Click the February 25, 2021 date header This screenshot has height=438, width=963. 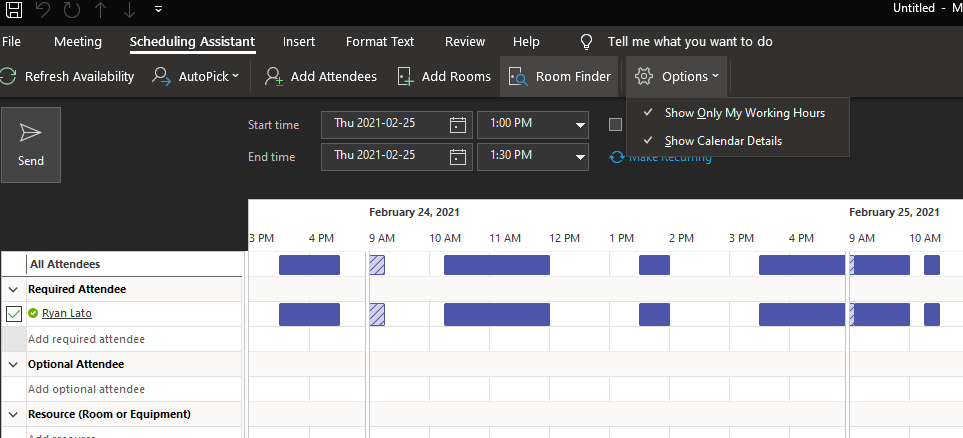(x=894, y=213)
